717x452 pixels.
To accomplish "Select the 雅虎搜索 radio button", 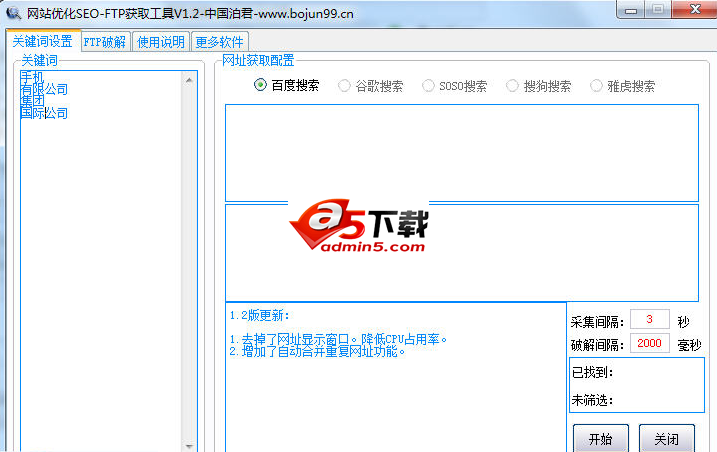I will [622, 86].
